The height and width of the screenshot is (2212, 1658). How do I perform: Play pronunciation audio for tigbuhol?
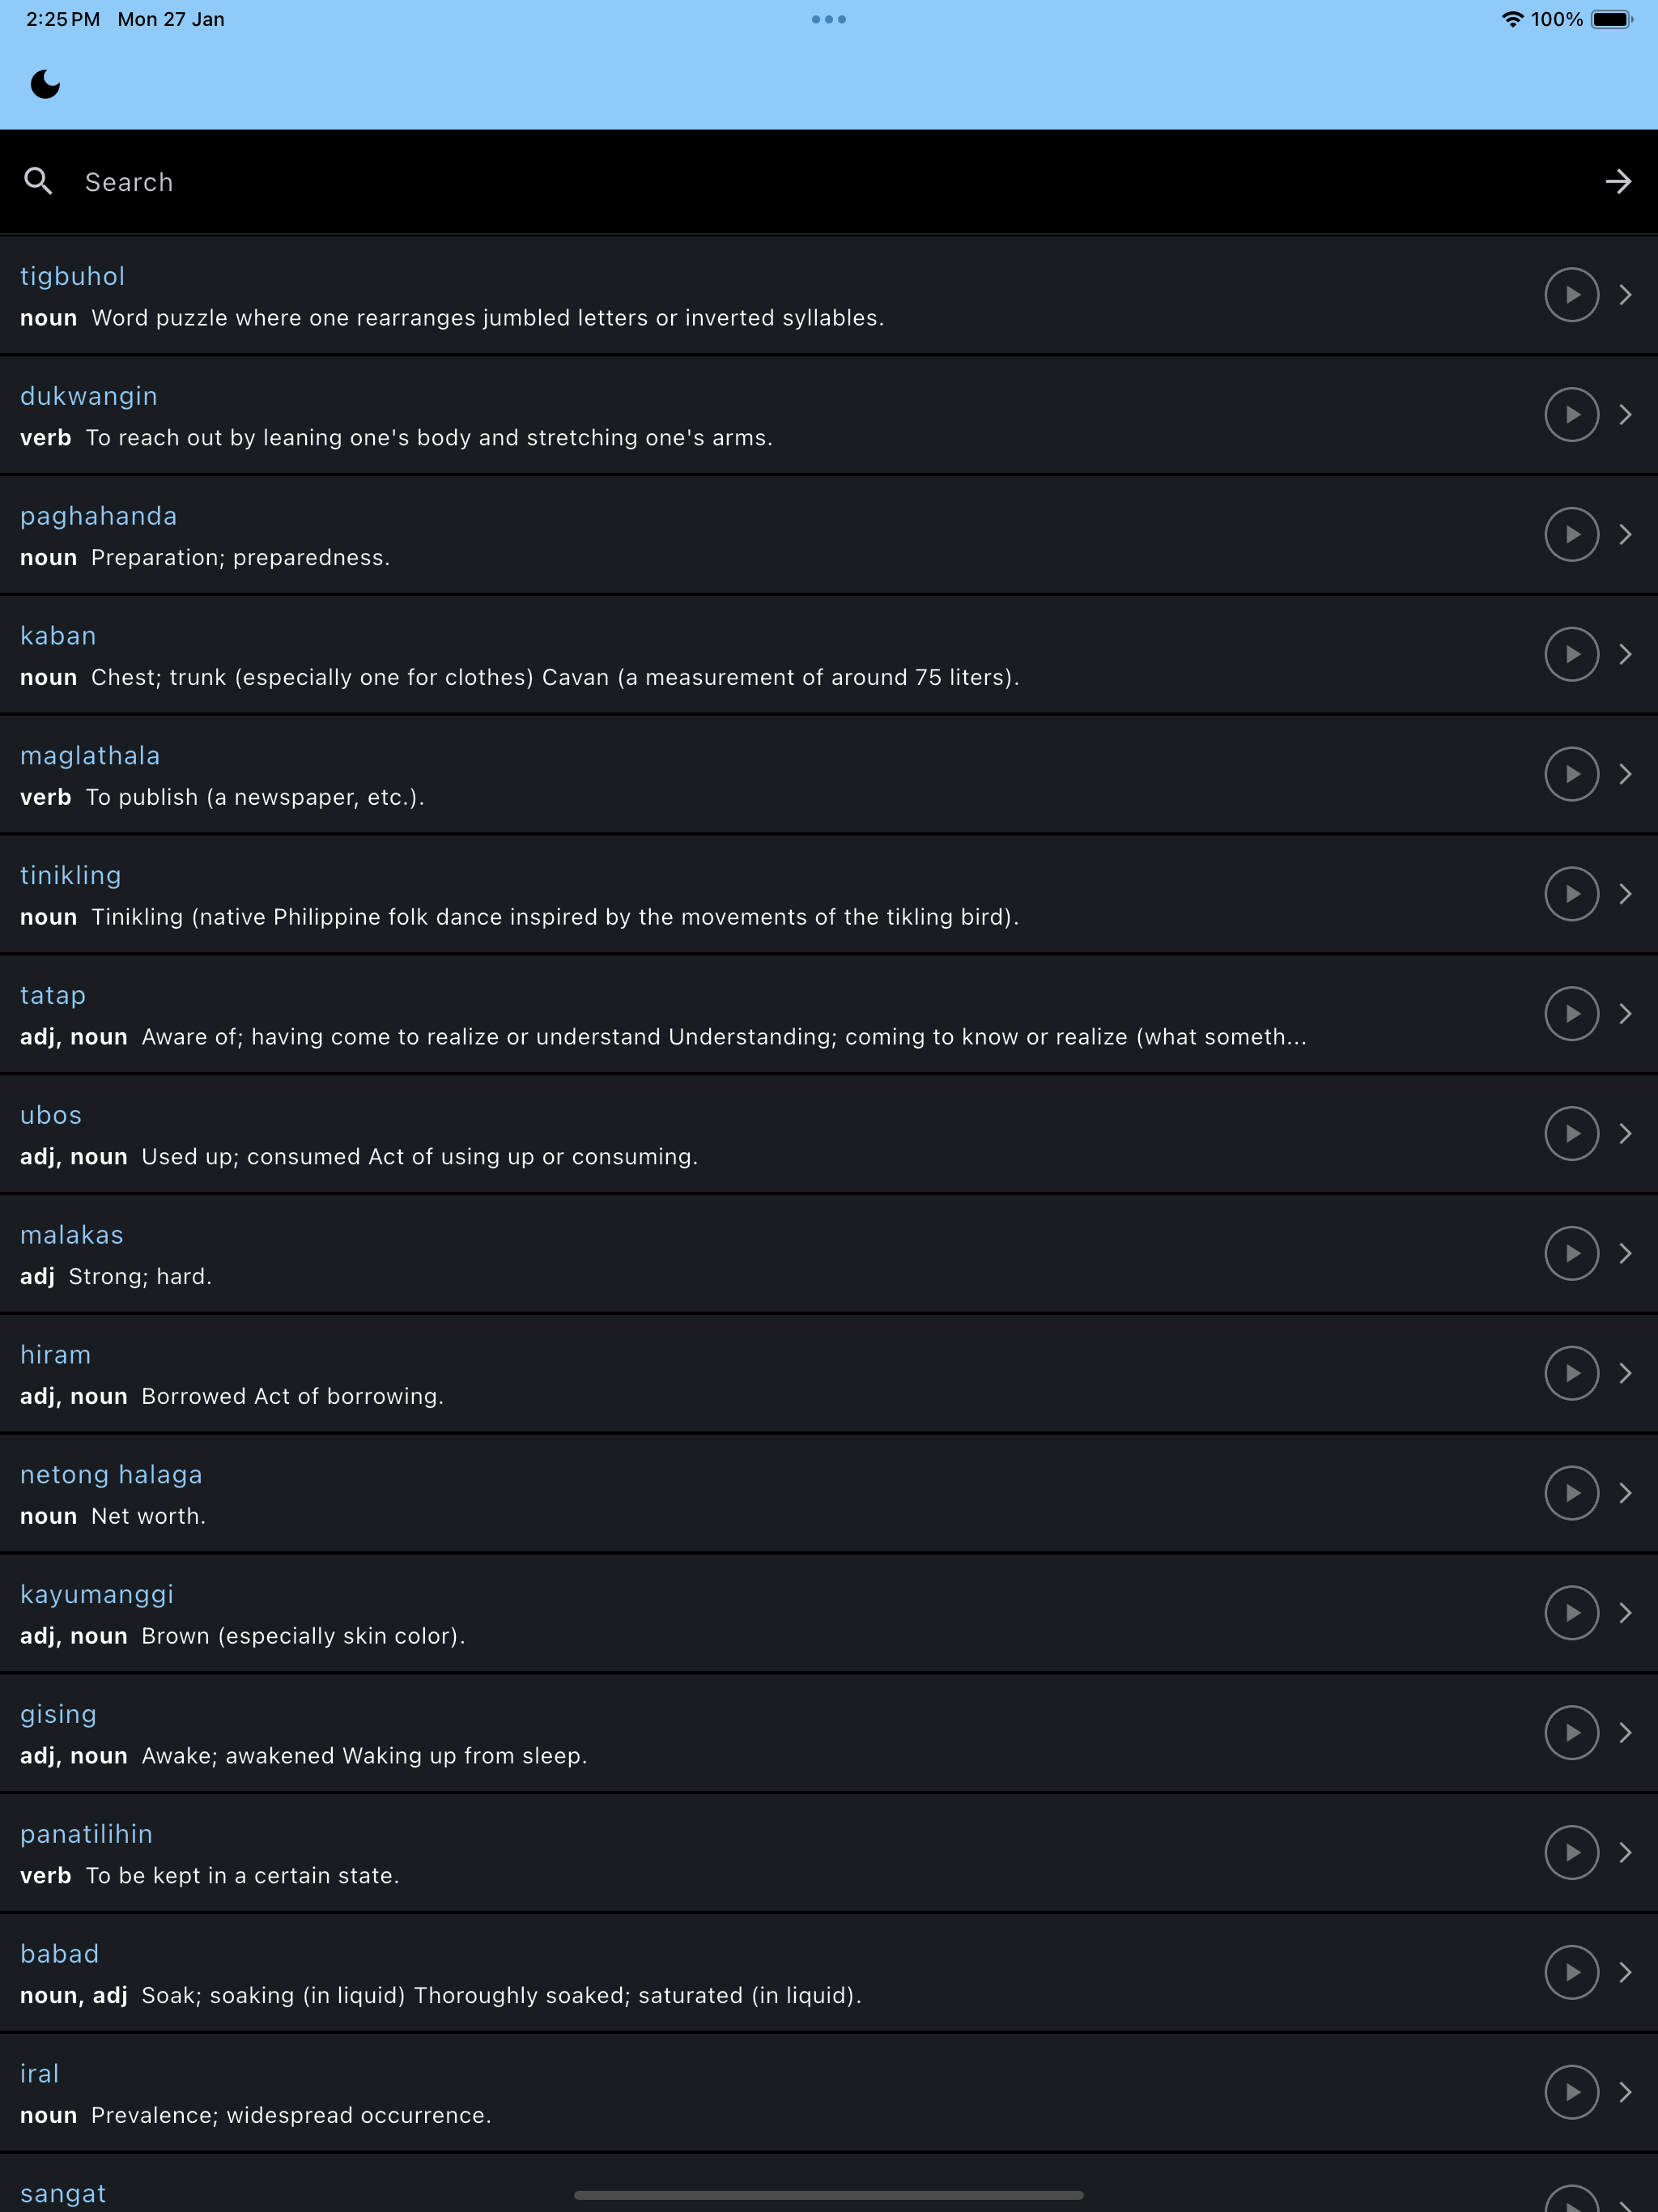(x=1571, y=295)
